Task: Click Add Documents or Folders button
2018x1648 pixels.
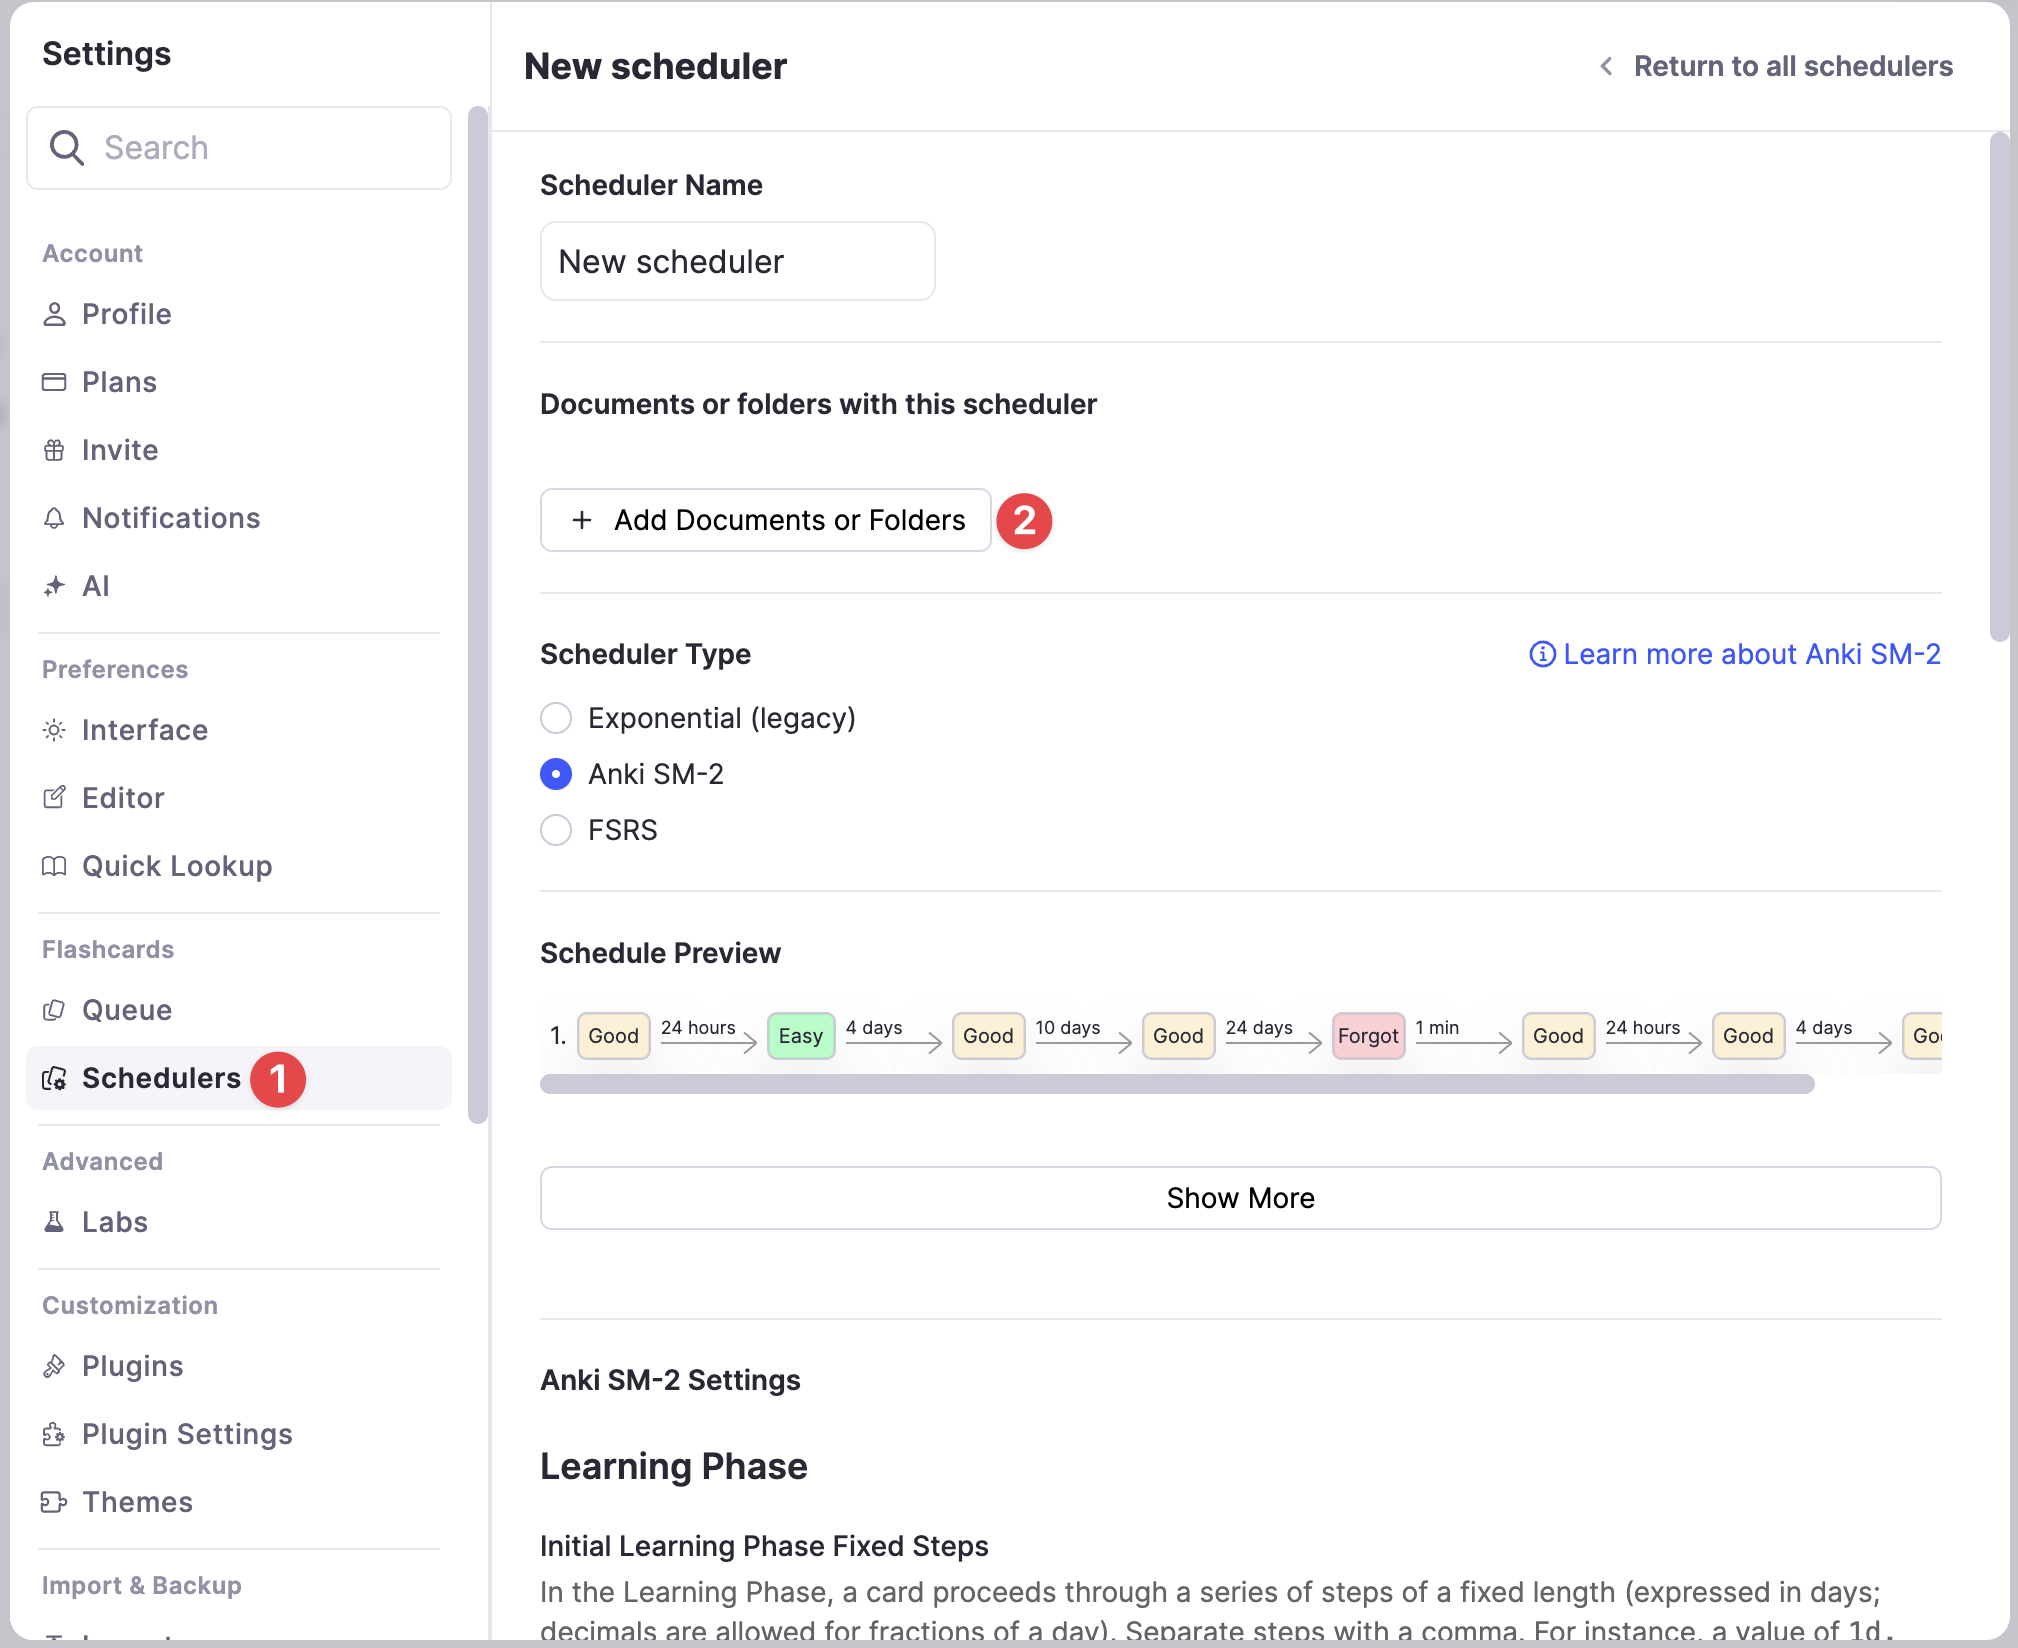Action: click(x=766, y=520)
